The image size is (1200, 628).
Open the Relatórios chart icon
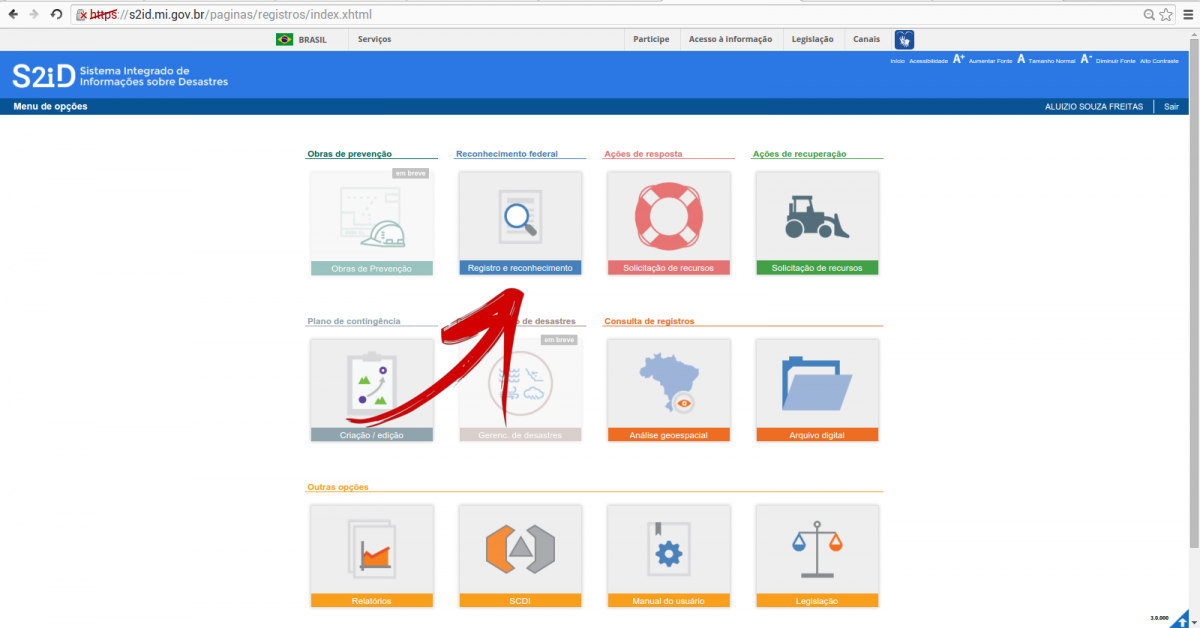tap(372, 551)
